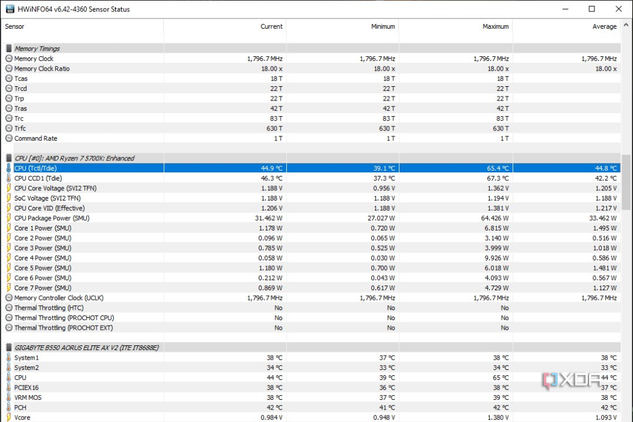Select the Trc row label
Viewport: 633px width, 422px height.
tap(19, 118)
